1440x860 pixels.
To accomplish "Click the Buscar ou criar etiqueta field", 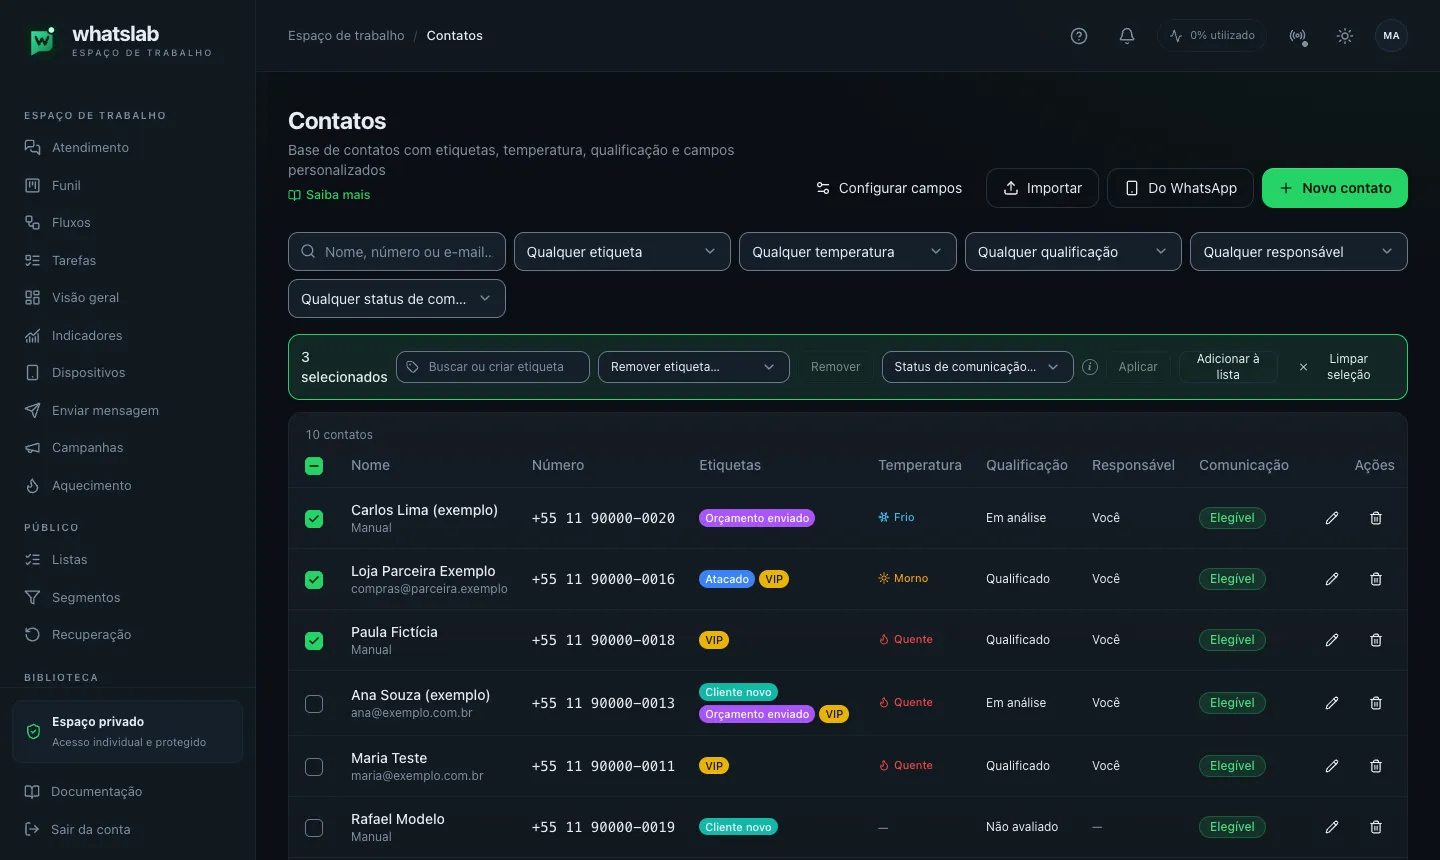I will (x=493, y=367).
